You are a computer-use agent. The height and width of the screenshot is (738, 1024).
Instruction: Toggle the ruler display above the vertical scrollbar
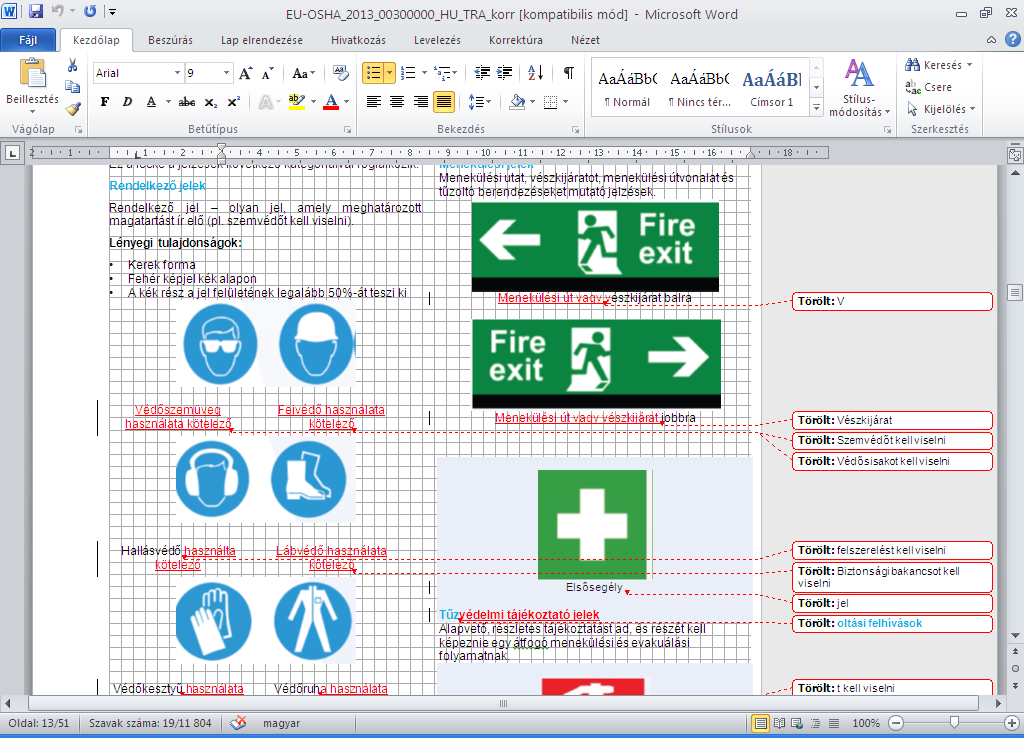pyautogui.click(x=1015, y=155)
